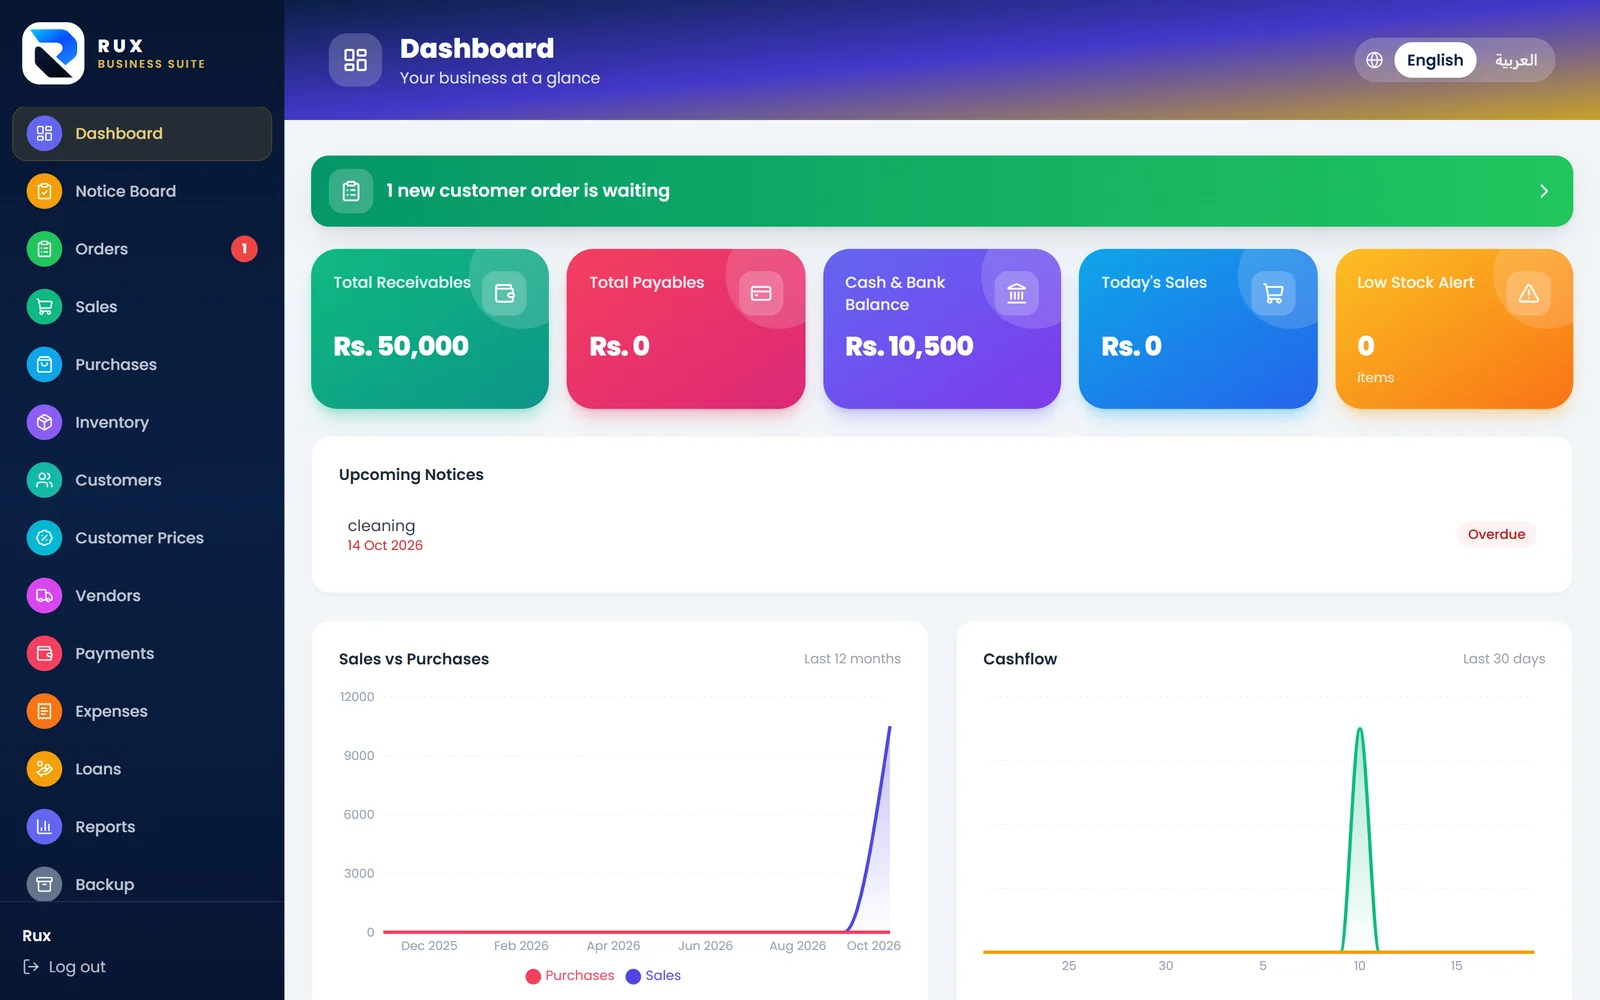Screen dimensions: 1600x1000
Task: Click the Notice Board clipboard icon
Action: click(44, 191)
